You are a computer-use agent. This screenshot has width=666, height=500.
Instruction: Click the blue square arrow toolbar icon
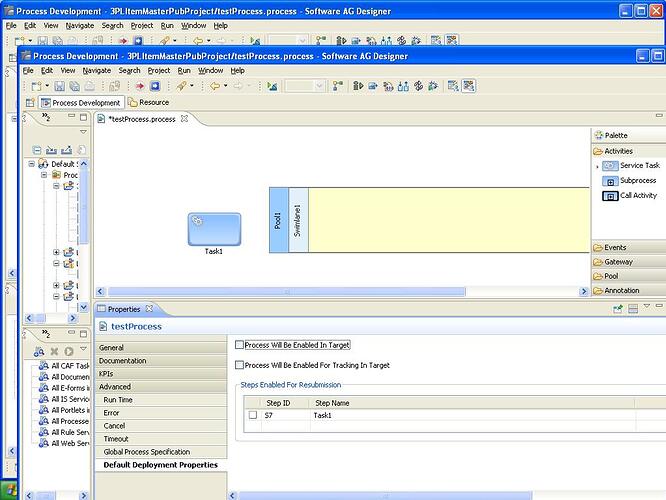155,86
